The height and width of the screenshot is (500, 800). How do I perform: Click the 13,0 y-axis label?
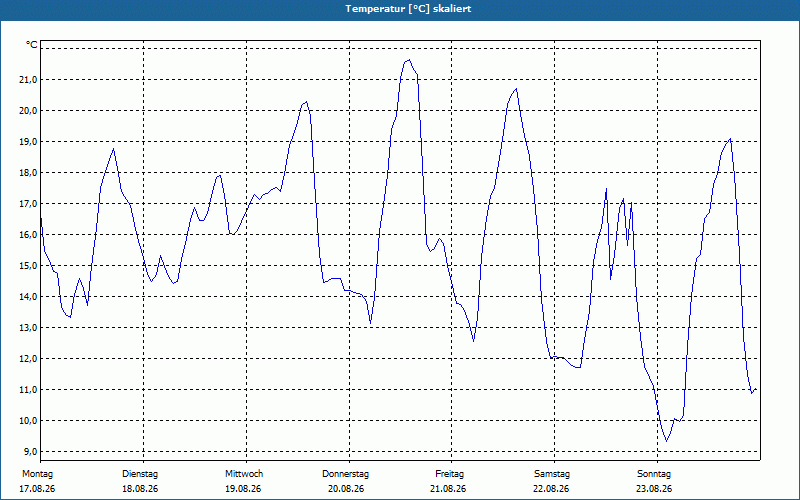click(28, 328)
